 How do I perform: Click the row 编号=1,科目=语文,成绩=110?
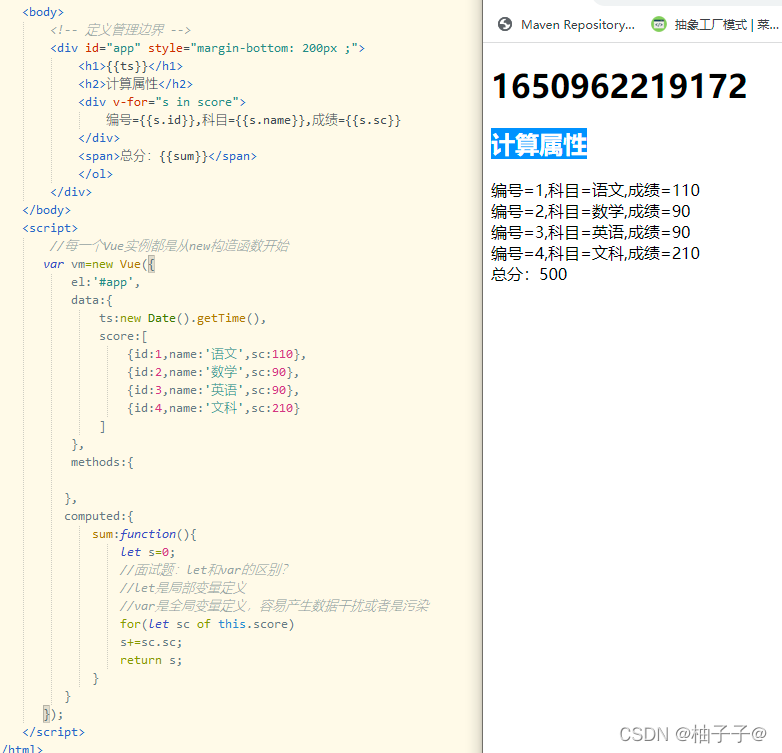(x=595, y=190)
